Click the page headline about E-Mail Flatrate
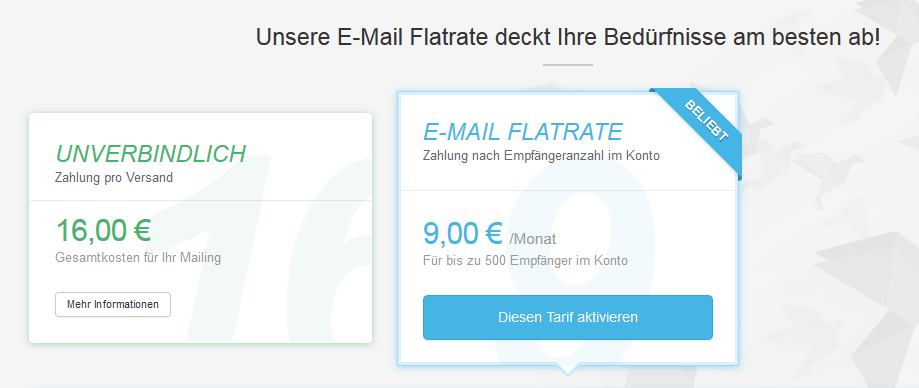This screenshot has width=919, height=388. coord(568,37)
